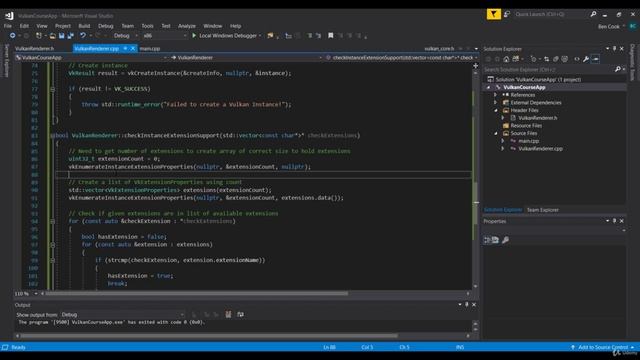The height and width of the screenshot is (360, 640).
Task: Click the editor horizontal scrollbar
Action: (x=197, y=293)
